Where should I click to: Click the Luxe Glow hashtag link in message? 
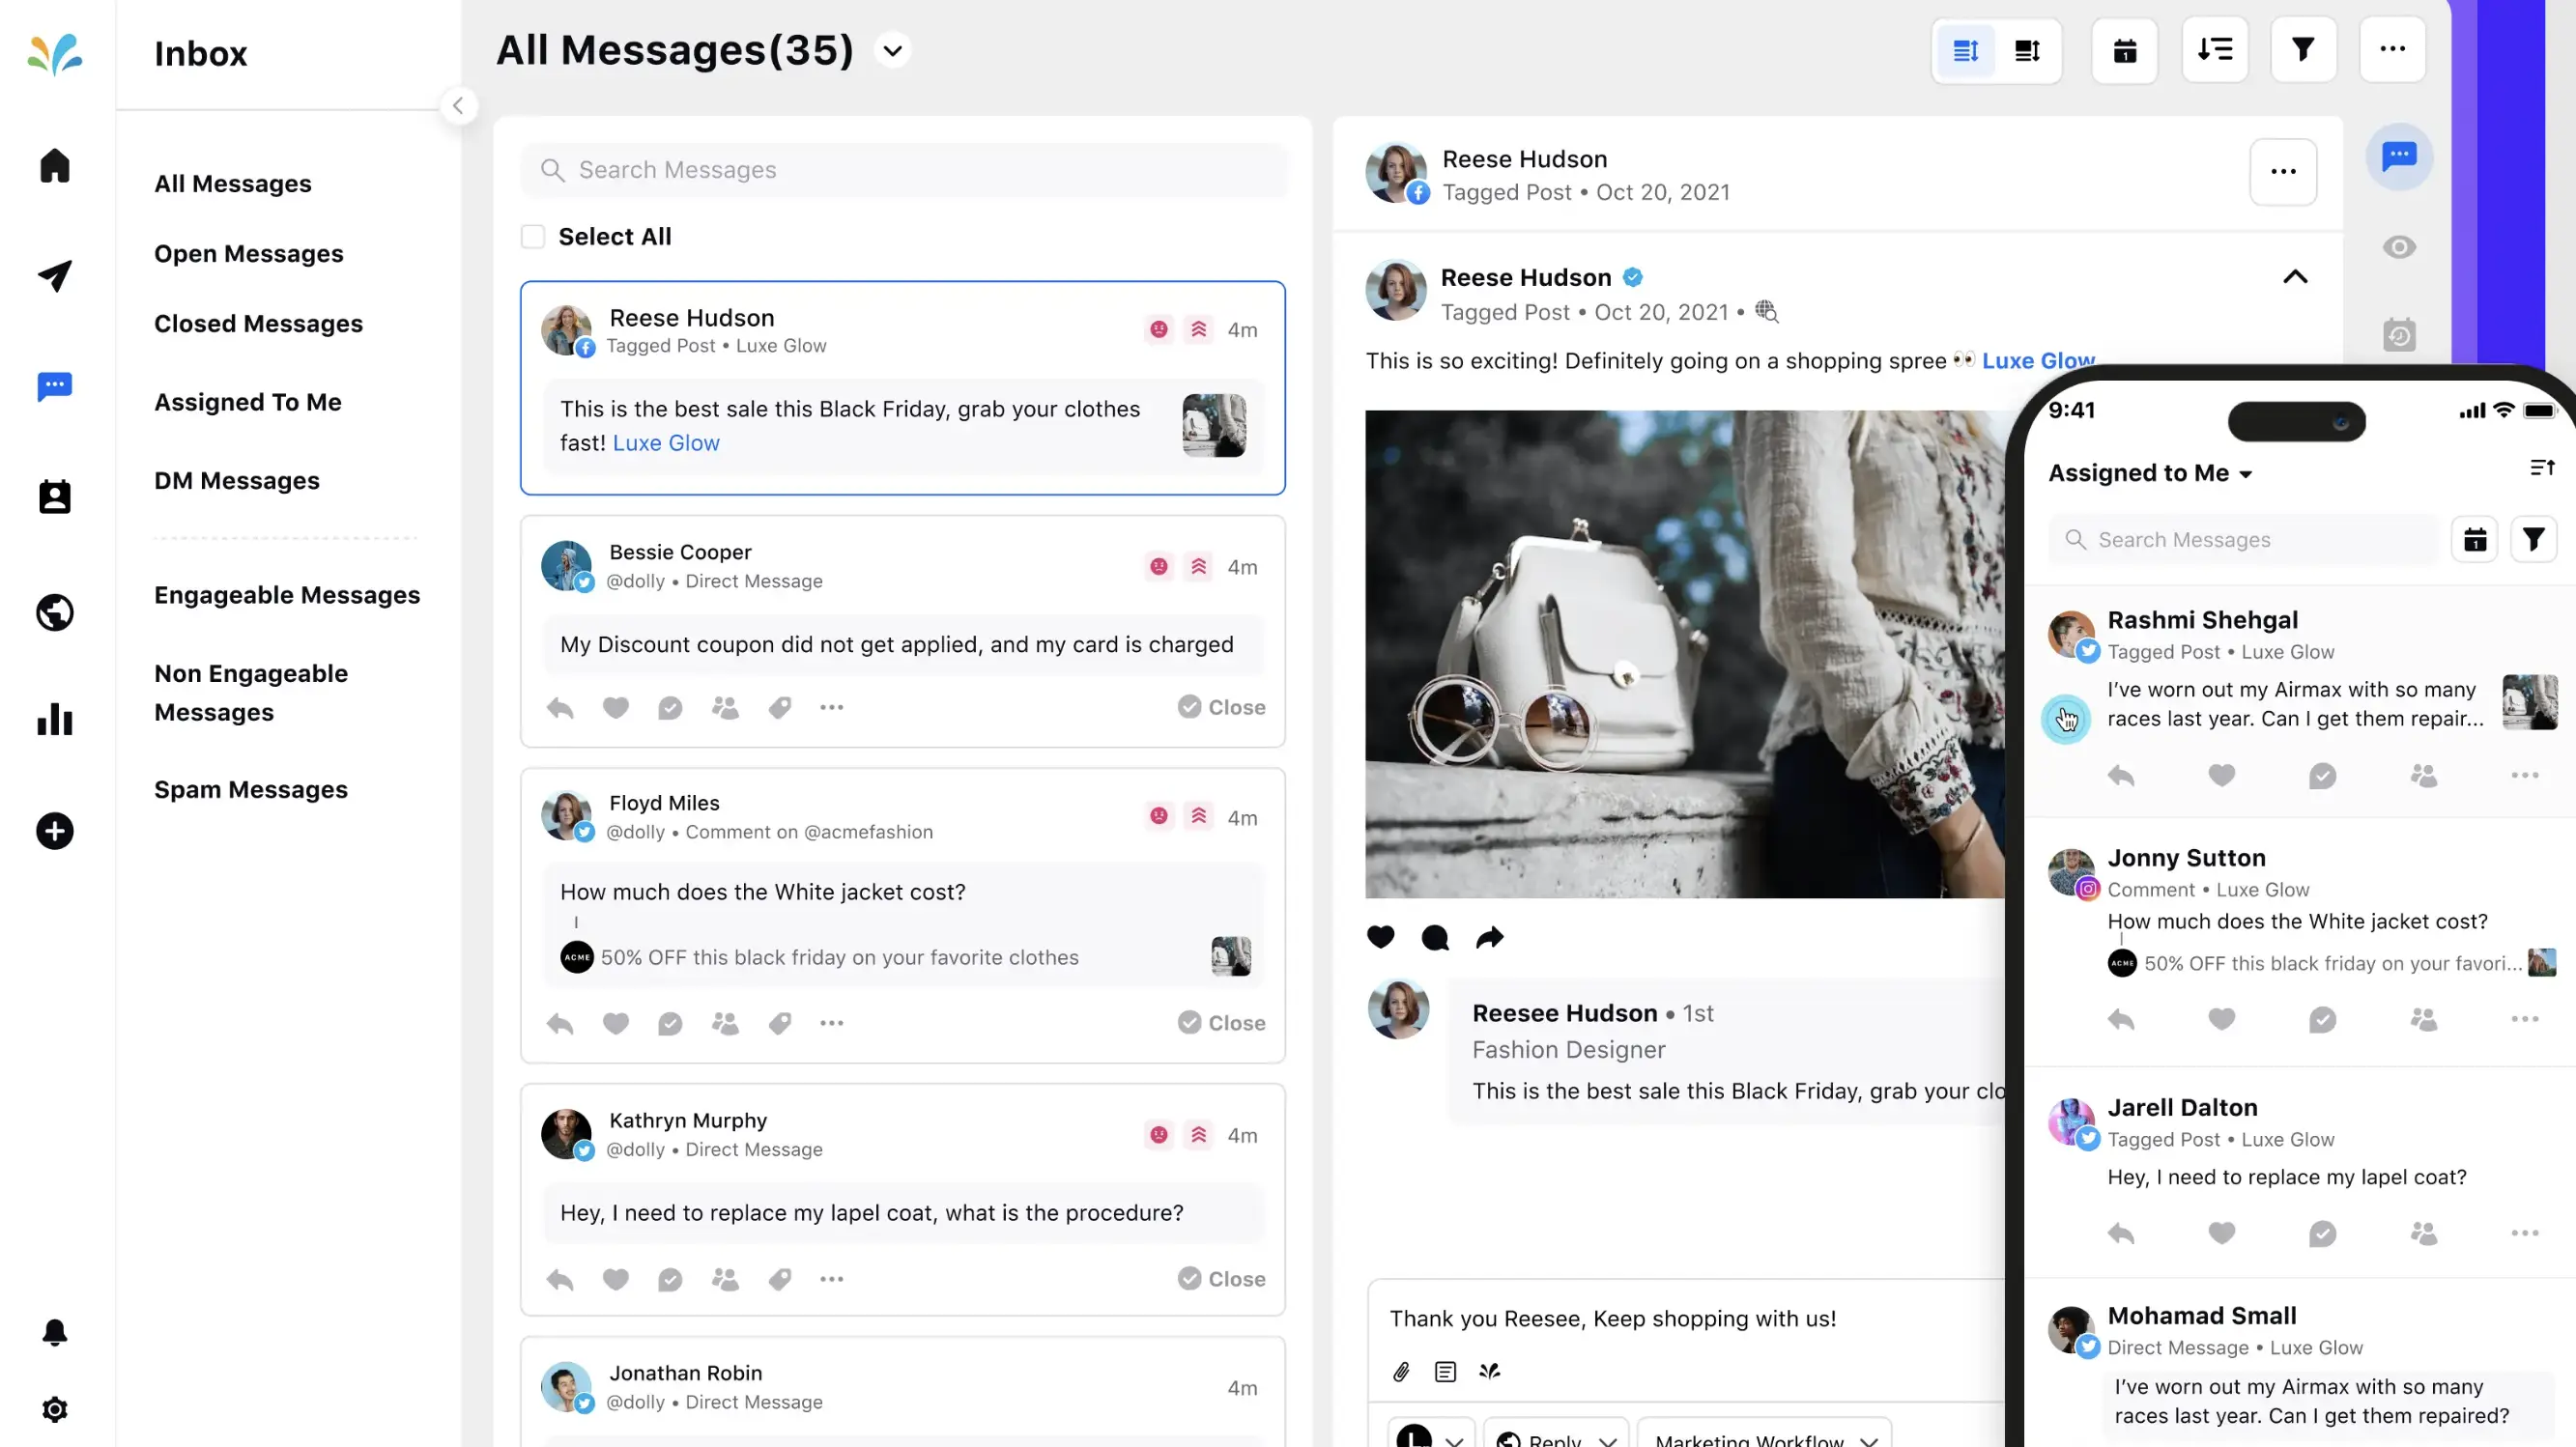(665, 442)
